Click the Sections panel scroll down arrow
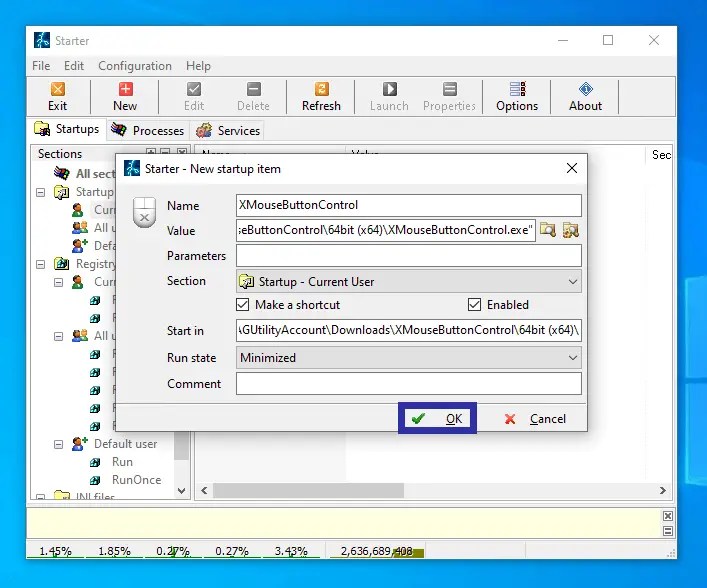707x588 pixels. tap(182, 491)
